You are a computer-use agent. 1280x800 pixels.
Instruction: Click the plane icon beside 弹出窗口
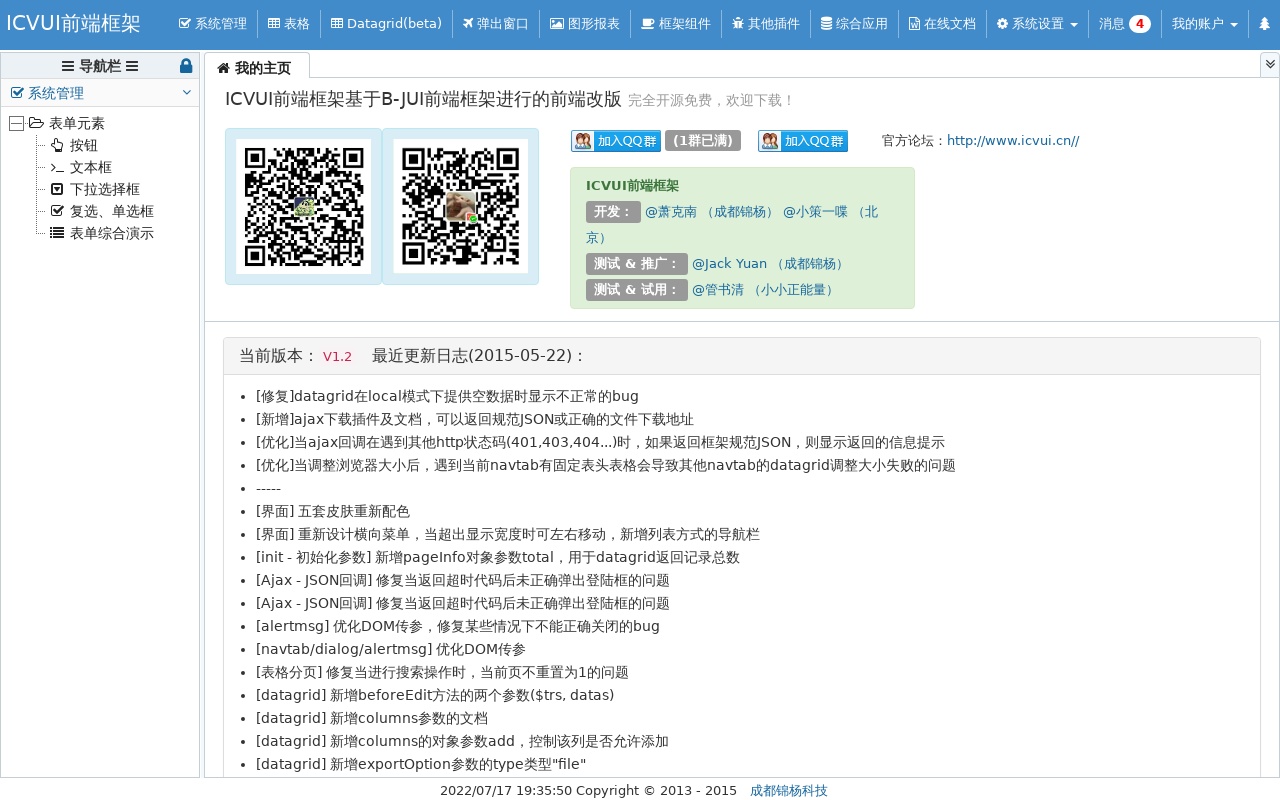click(x=468, y=23)
